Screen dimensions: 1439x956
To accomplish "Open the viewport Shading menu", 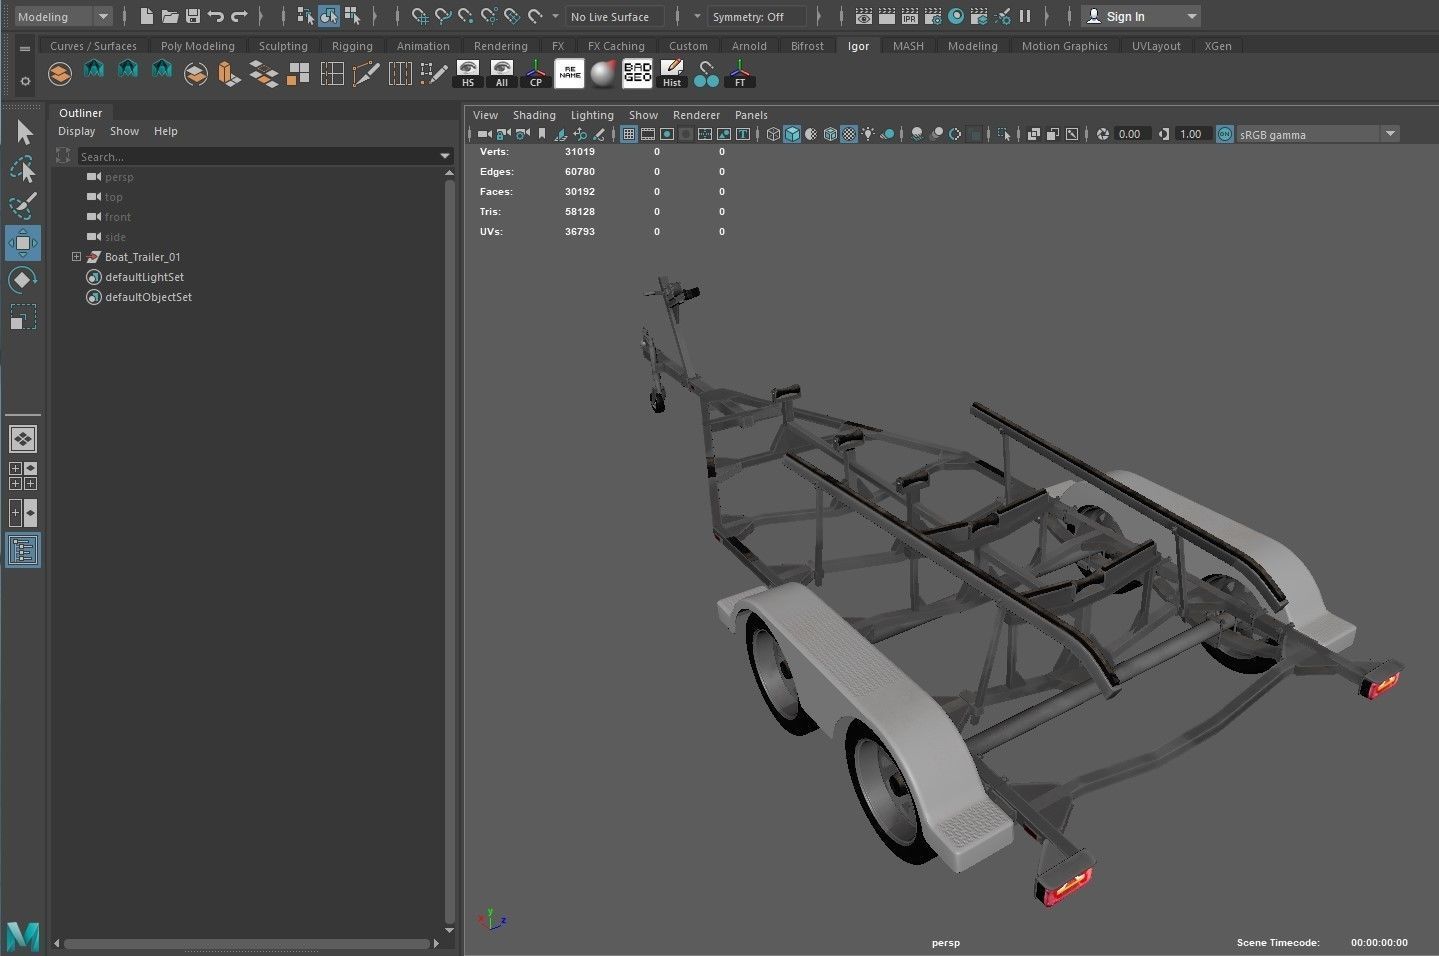I will pos(534,115).
